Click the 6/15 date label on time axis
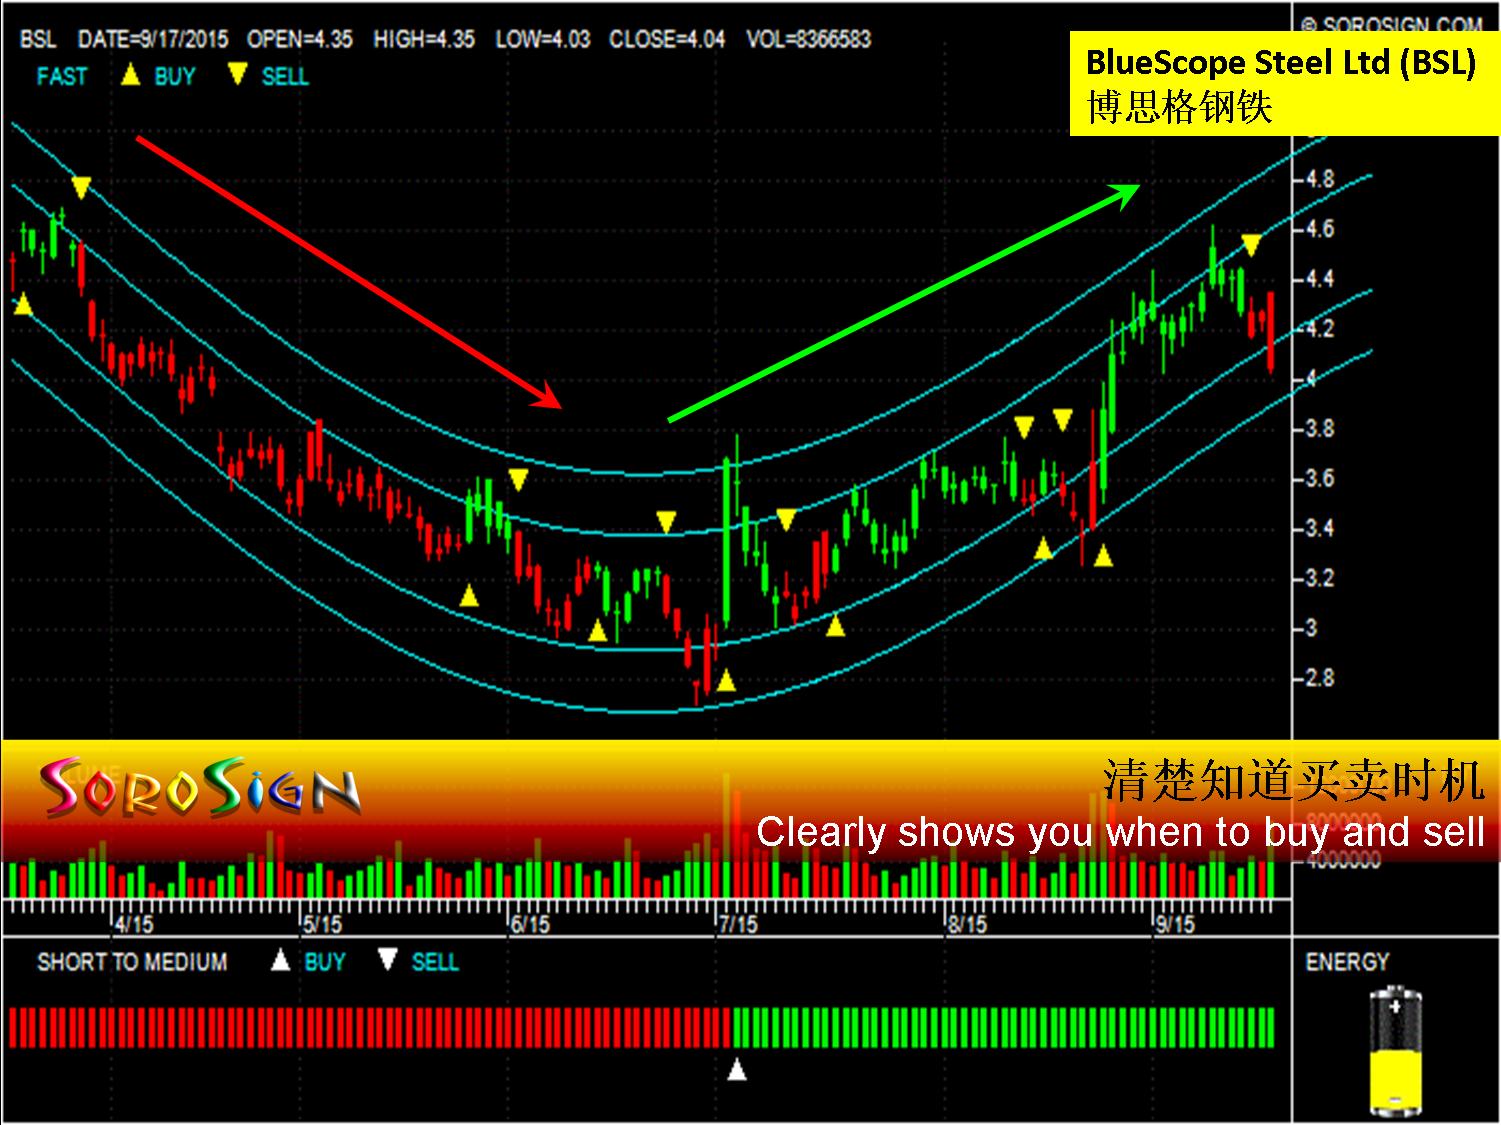This screenshot has height=1125, width=1501. tap(530, 925)
